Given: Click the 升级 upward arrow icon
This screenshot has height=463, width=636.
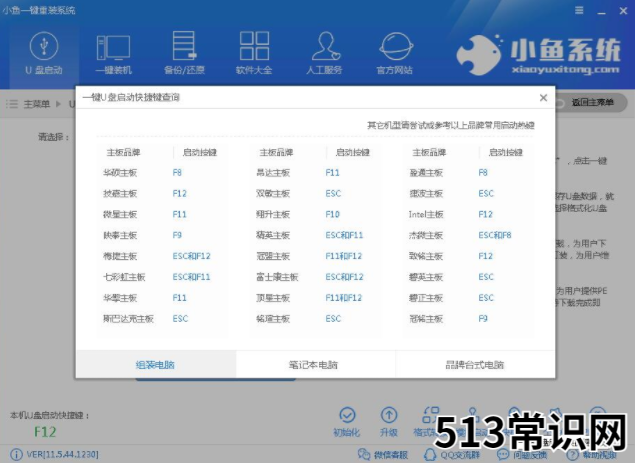Looking at the screenshot, I should (x=389, y=415).
